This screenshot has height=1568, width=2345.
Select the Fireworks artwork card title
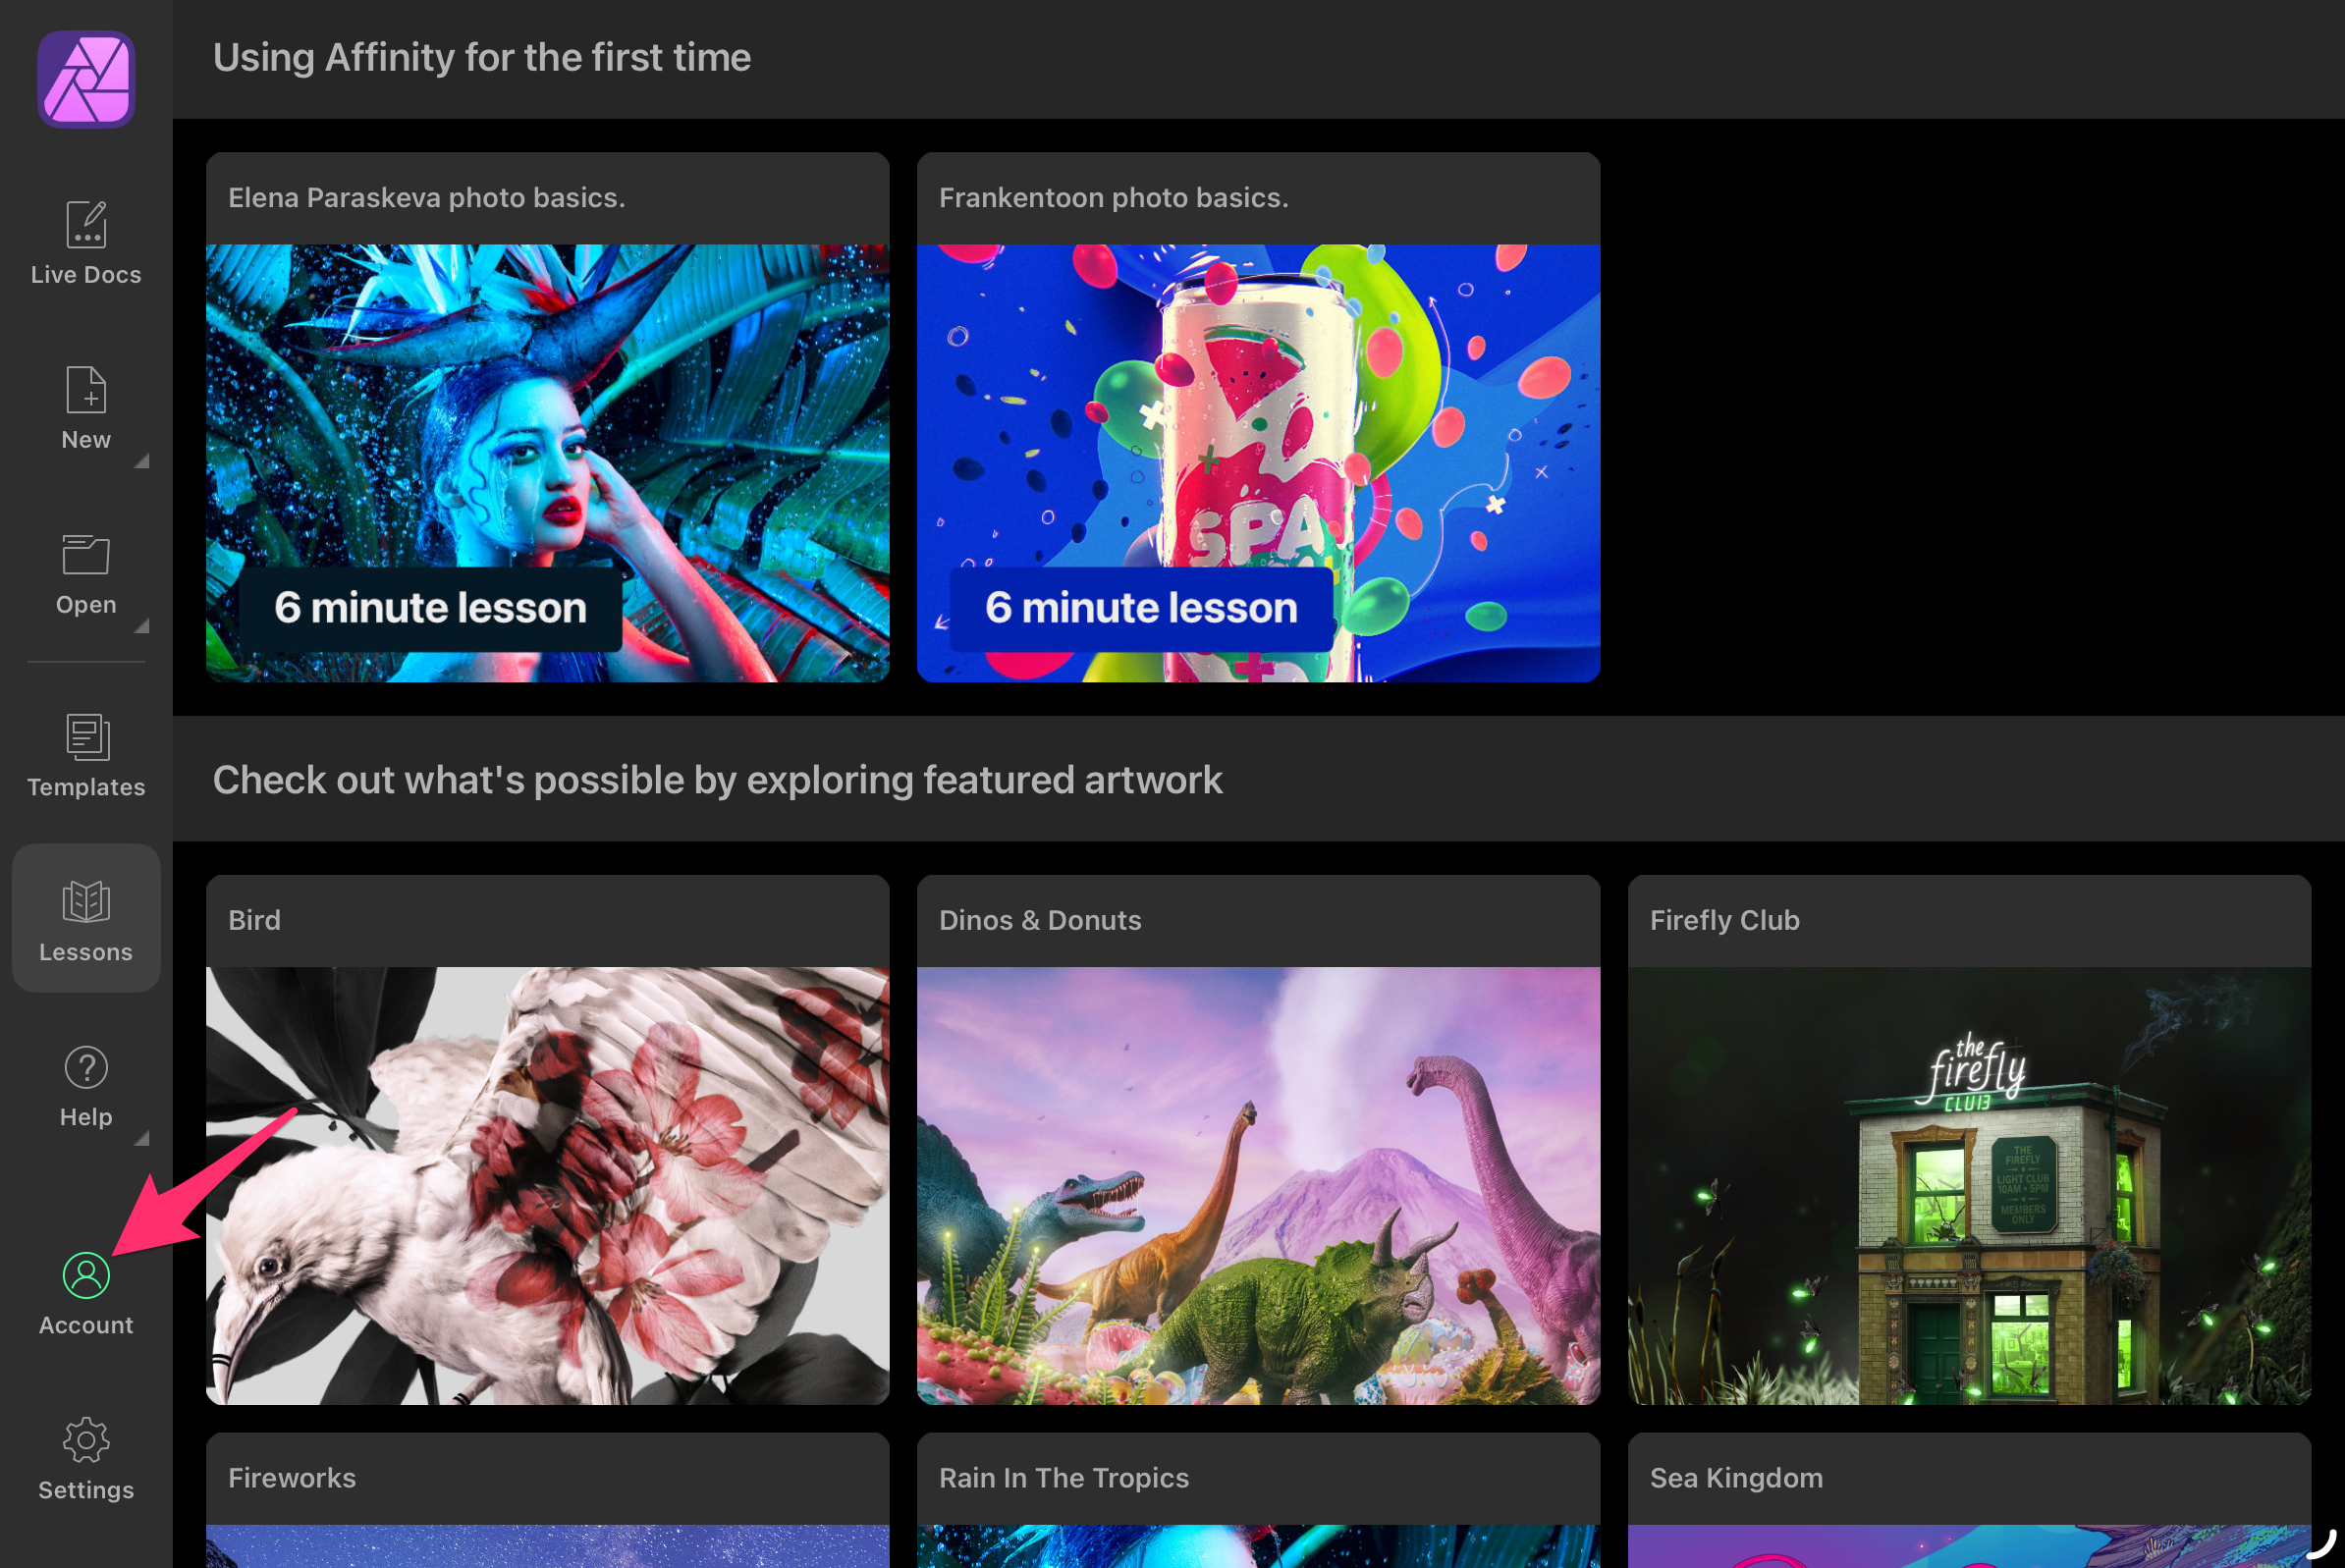click(292, 1478)
